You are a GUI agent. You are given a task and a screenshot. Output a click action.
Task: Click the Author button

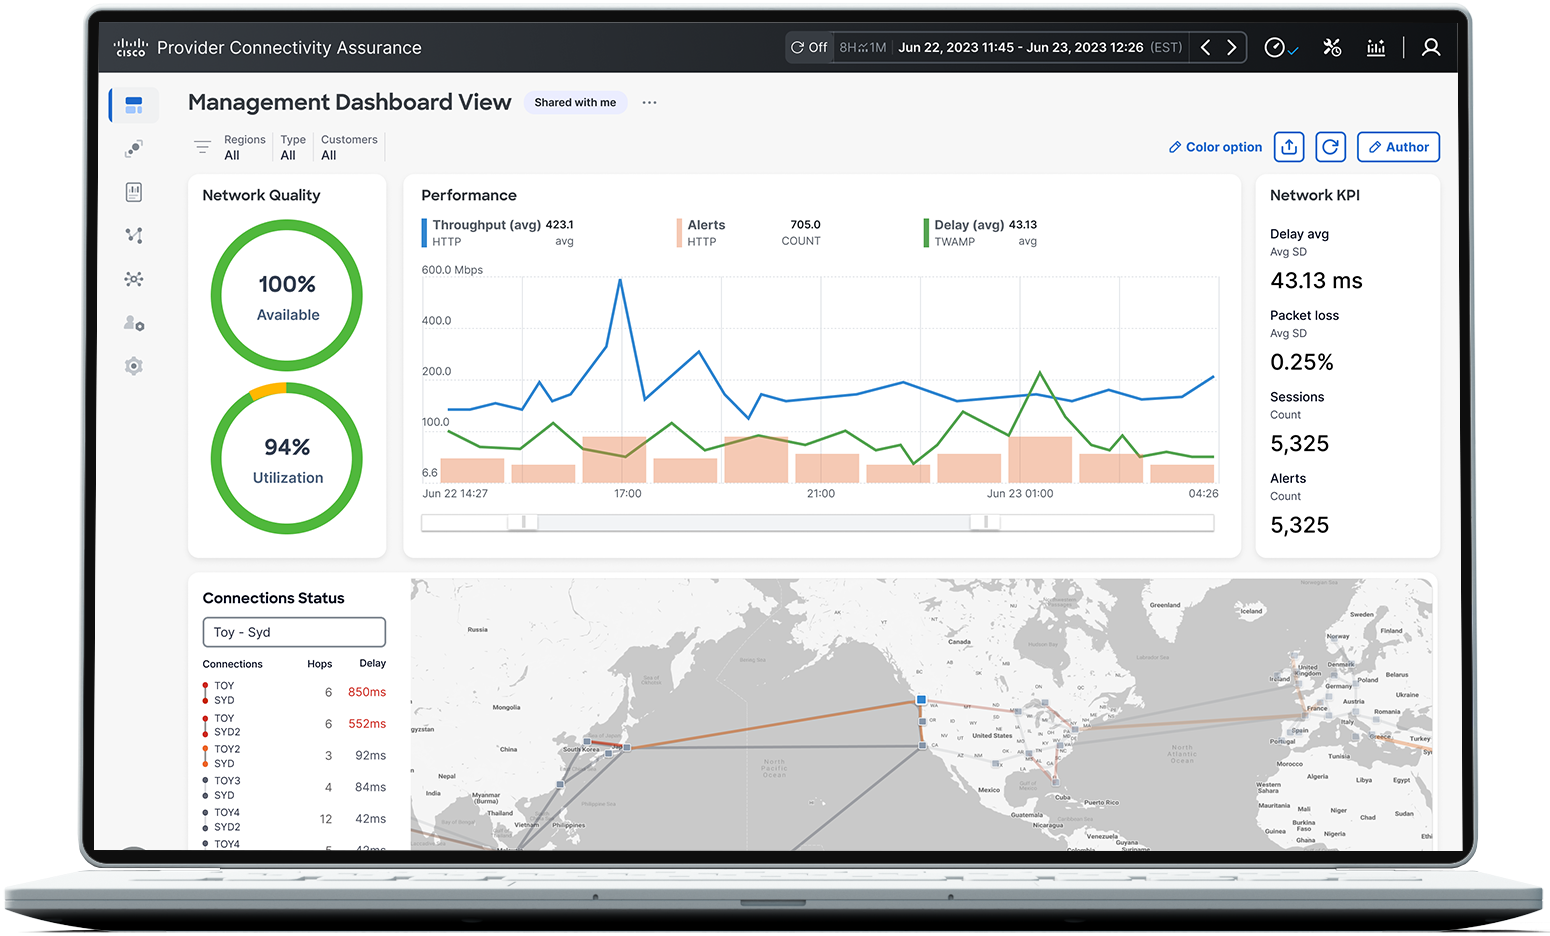(1398, 146)
